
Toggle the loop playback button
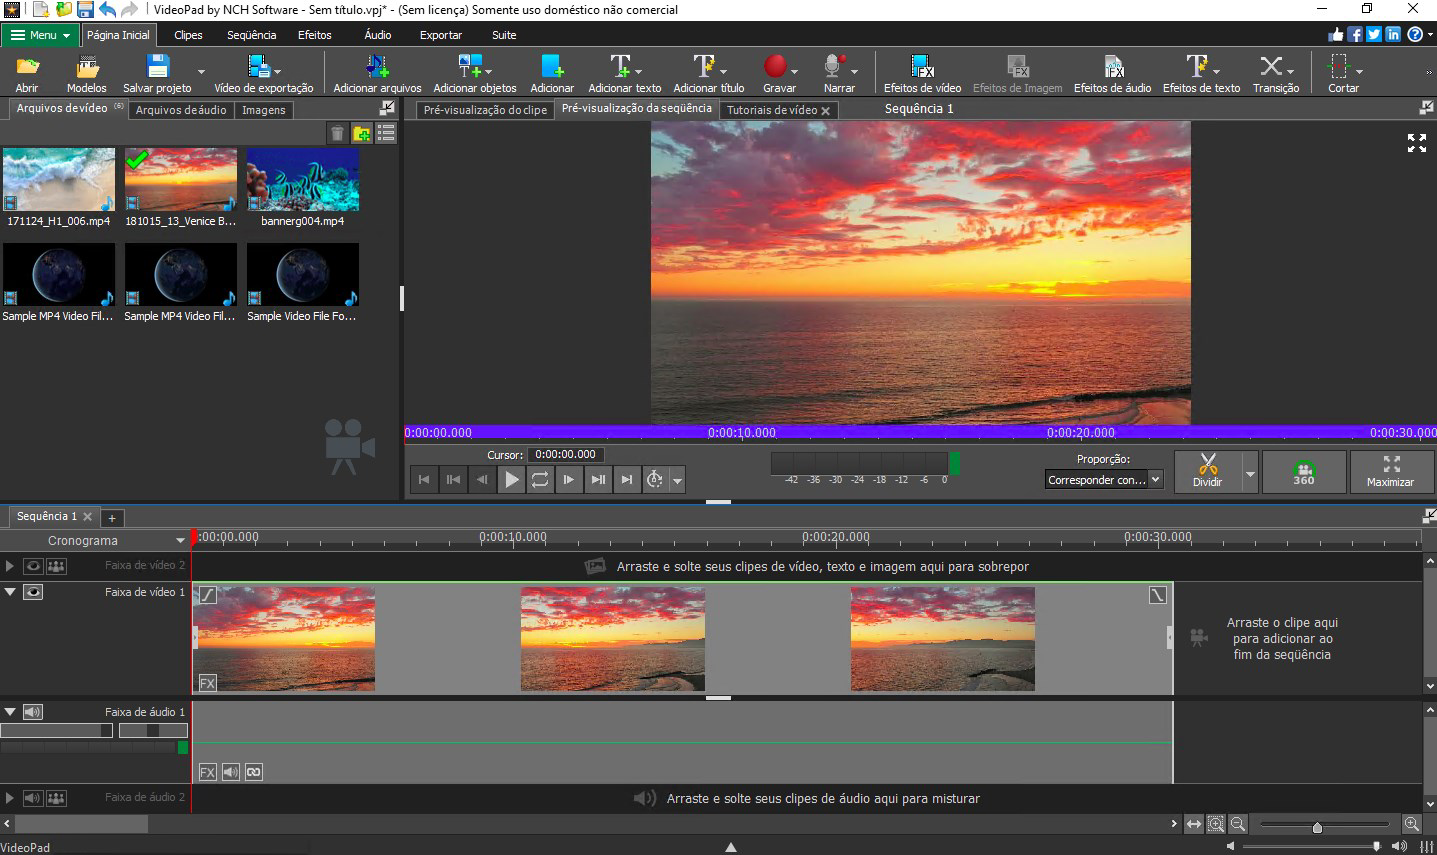540,479
